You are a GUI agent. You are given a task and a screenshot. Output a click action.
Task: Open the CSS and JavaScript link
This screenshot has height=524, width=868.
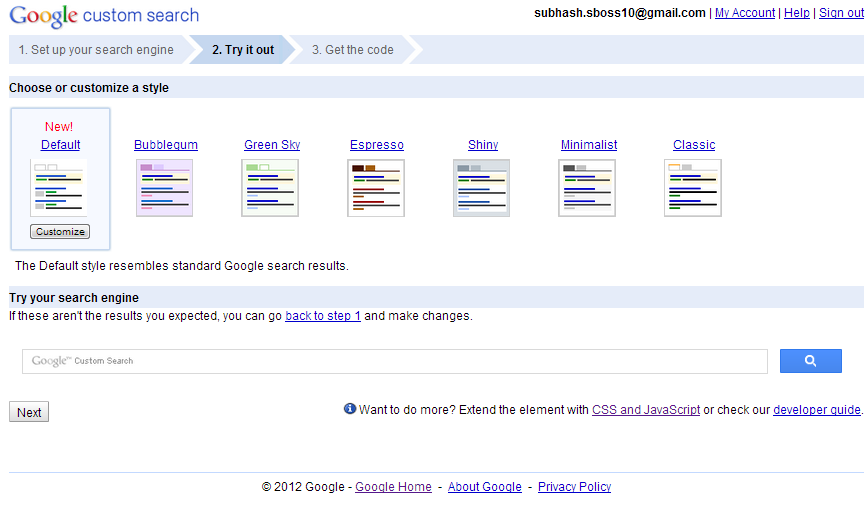click(645, 410)
